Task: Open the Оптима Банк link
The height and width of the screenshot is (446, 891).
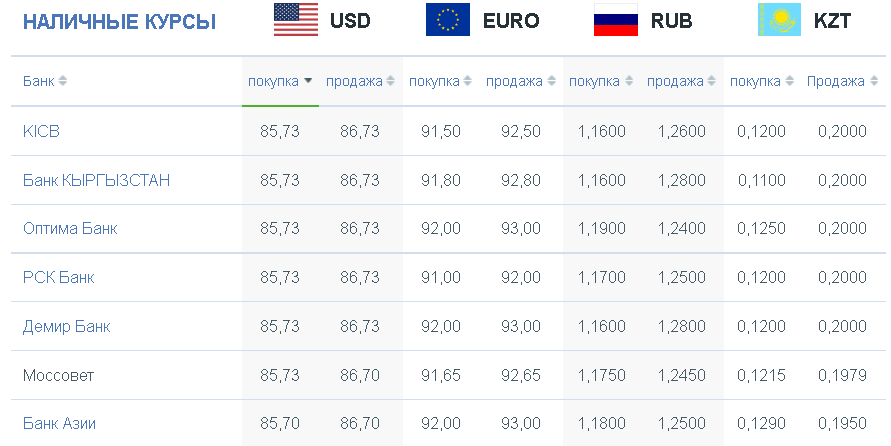Action: click(70, 228)
